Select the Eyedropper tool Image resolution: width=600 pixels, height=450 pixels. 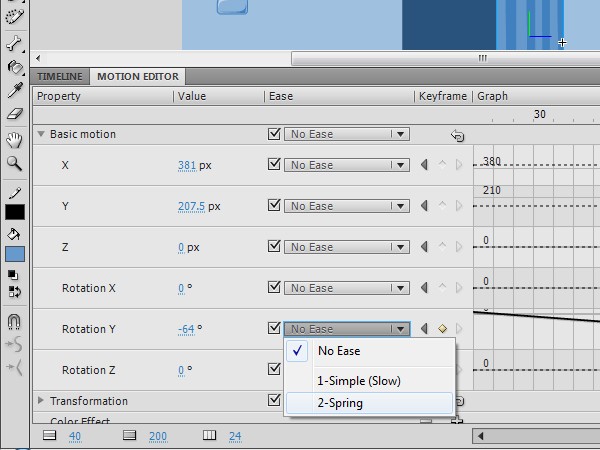(x=14, y=90)
